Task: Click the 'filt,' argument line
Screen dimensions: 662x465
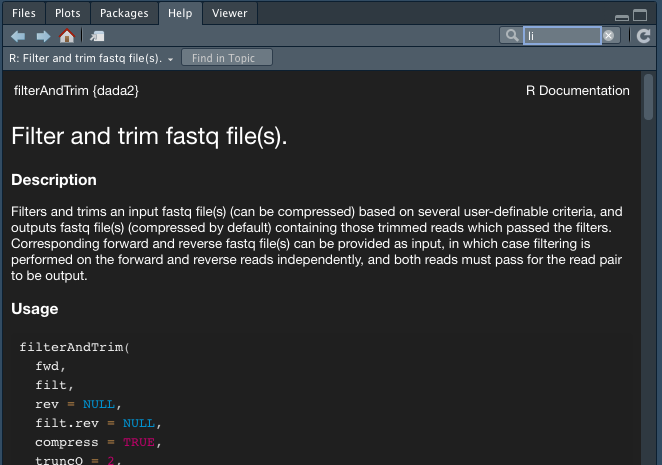Action: pyautogui.click(x=54, y=385)
